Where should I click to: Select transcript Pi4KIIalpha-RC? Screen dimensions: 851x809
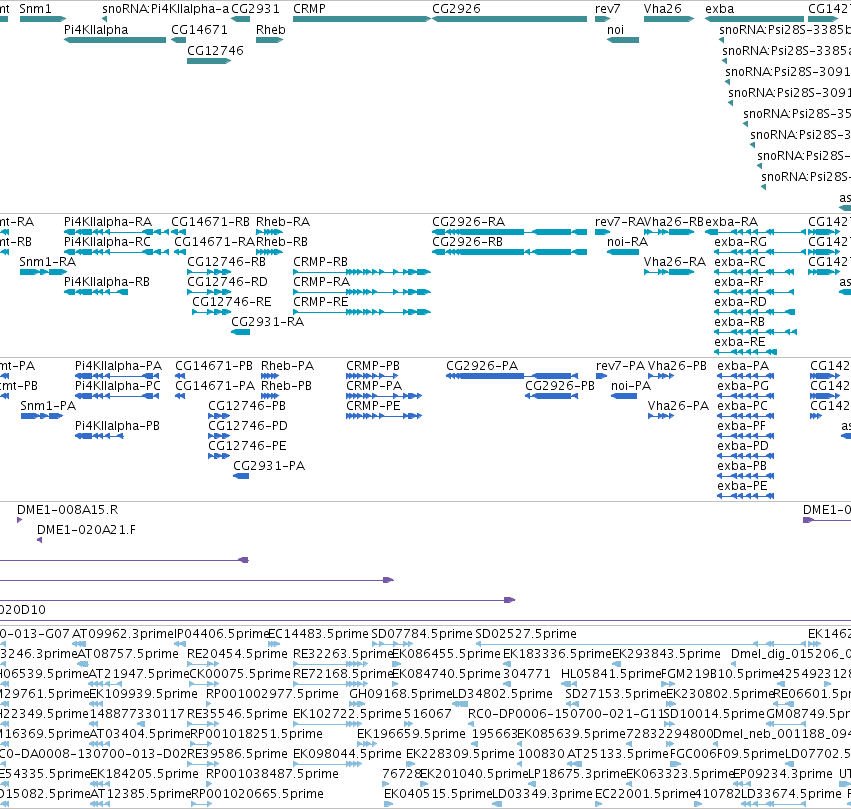click(107, 241)
